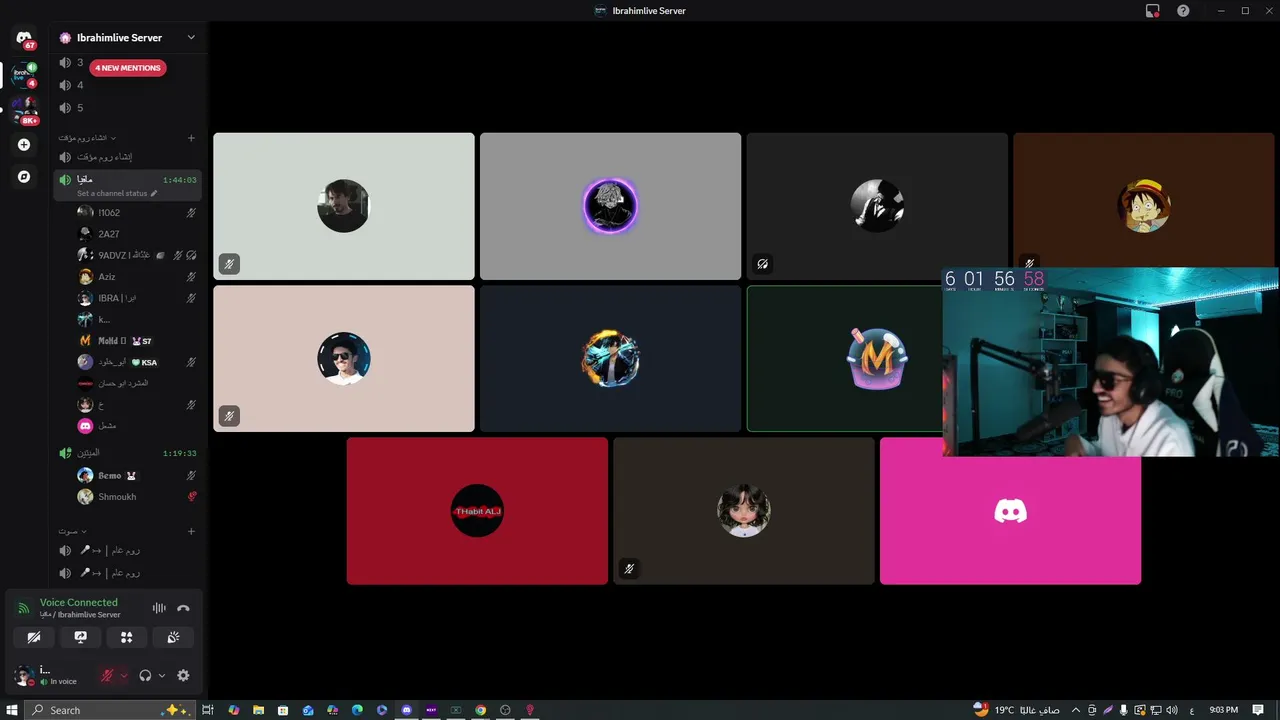Screen dimensions: 1280x720
Task: Toggle deafen headphones icon
Action: (x=145, y=676)
